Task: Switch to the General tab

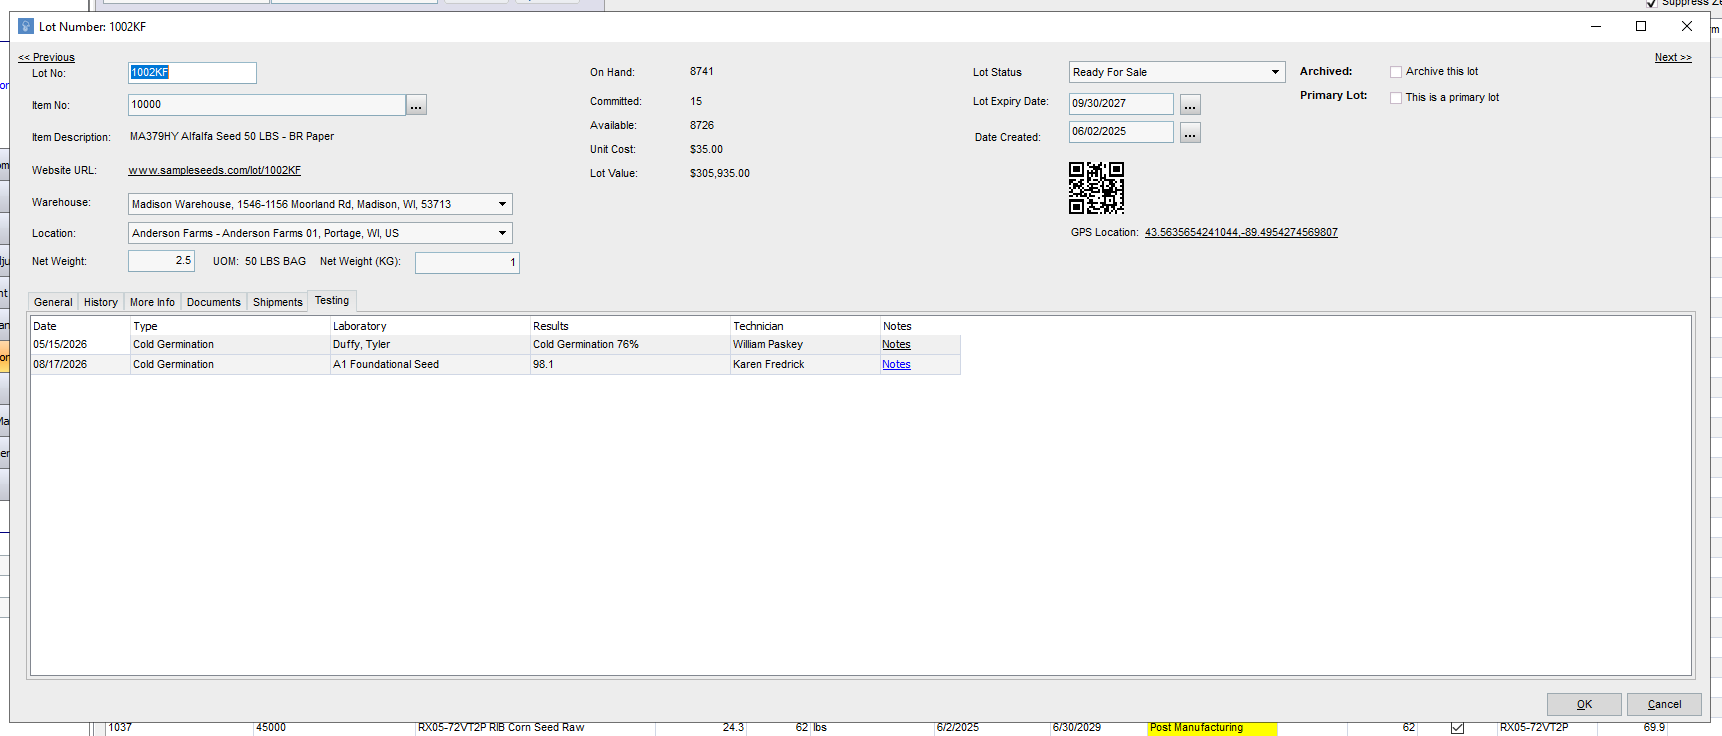Action: [x=53, y=302]
